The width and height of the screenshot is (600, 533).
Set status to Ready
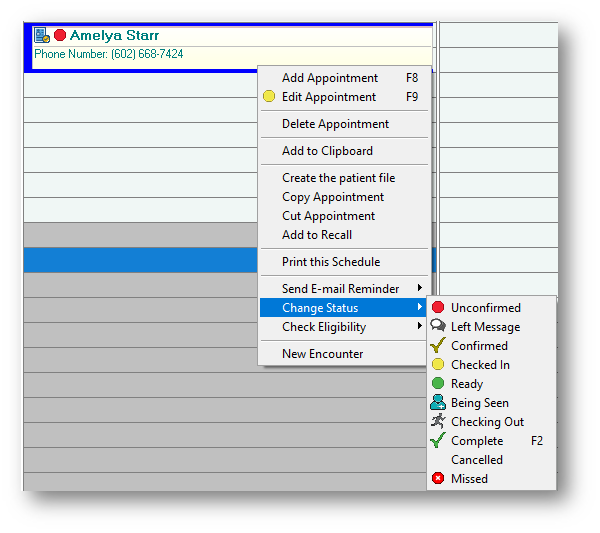[x=491, y=383]
